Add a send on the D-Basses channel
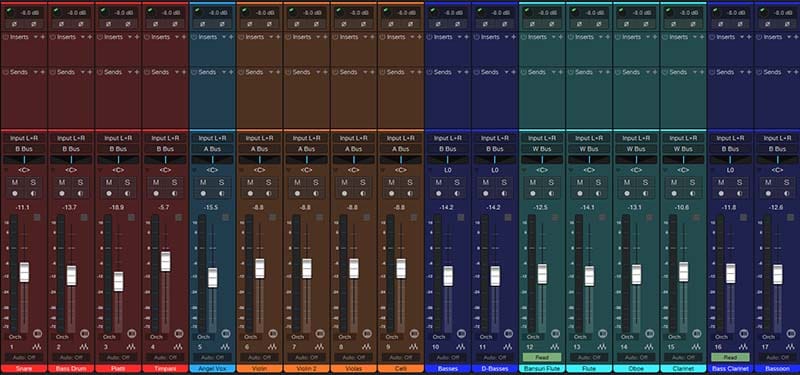The width and height of the screenshot is (800, 375). coord(513,72)
